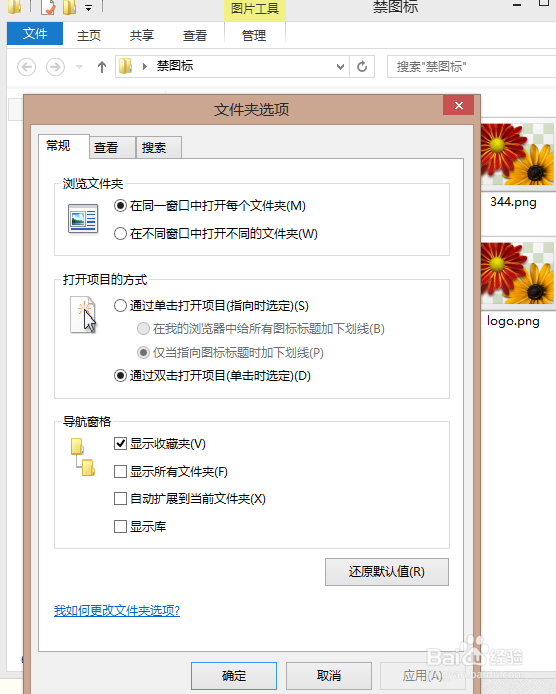Expand address bar history dropdown
Image resolution: width=556 pixels, height=694 pixels.
pyautogui.click(x=340, y=67)
